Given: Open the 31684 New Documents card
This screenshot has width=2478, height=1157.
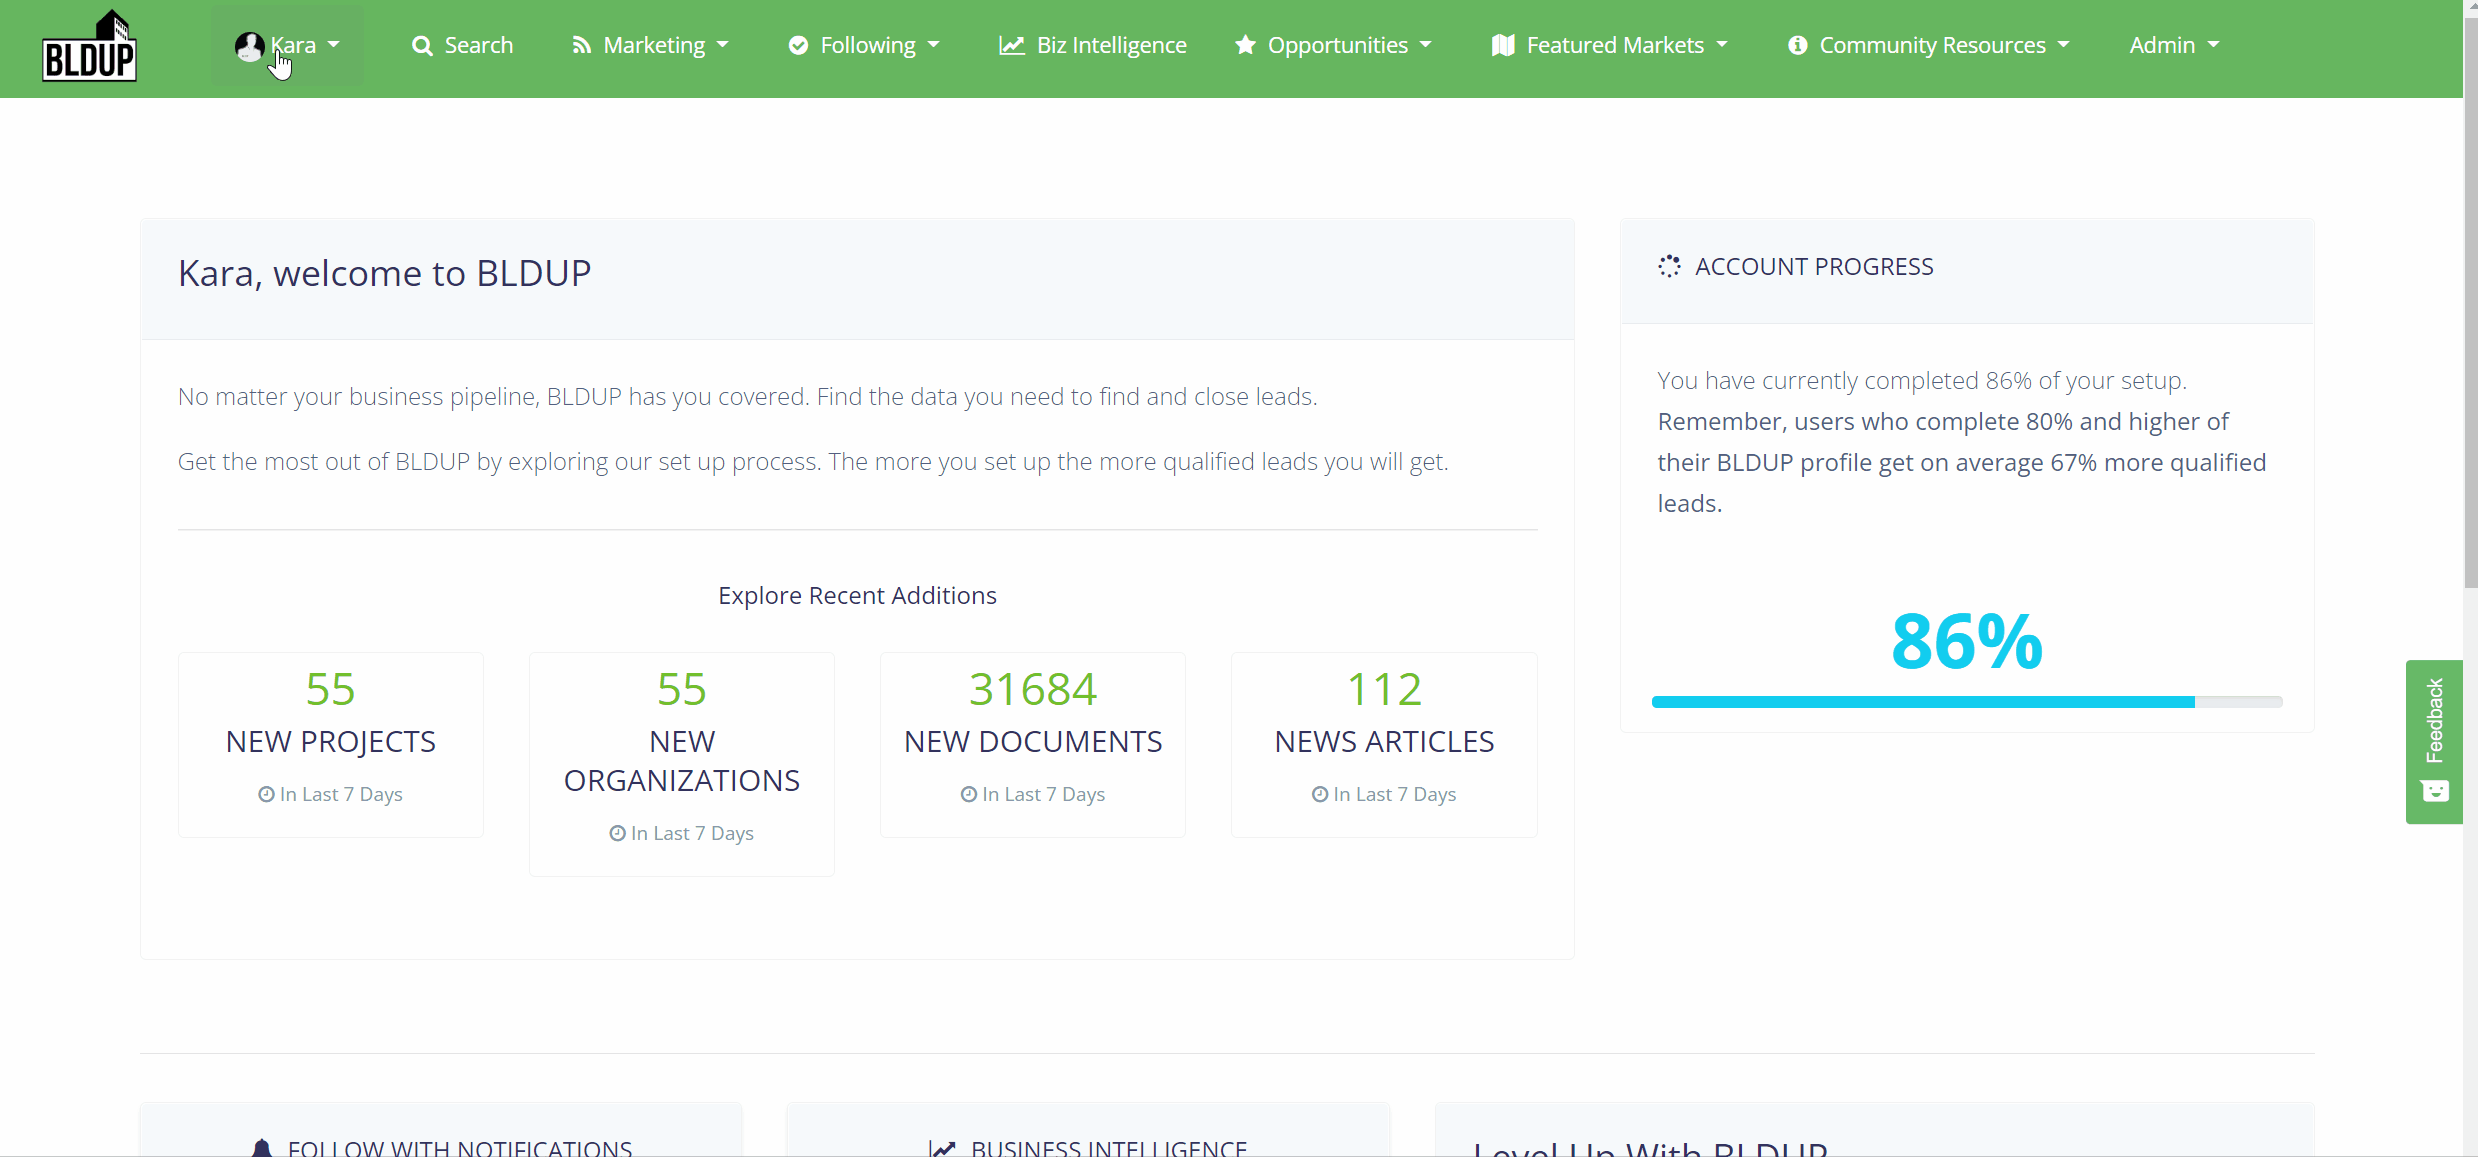Looking at the screenshot, I should (x=1033, y=745).
